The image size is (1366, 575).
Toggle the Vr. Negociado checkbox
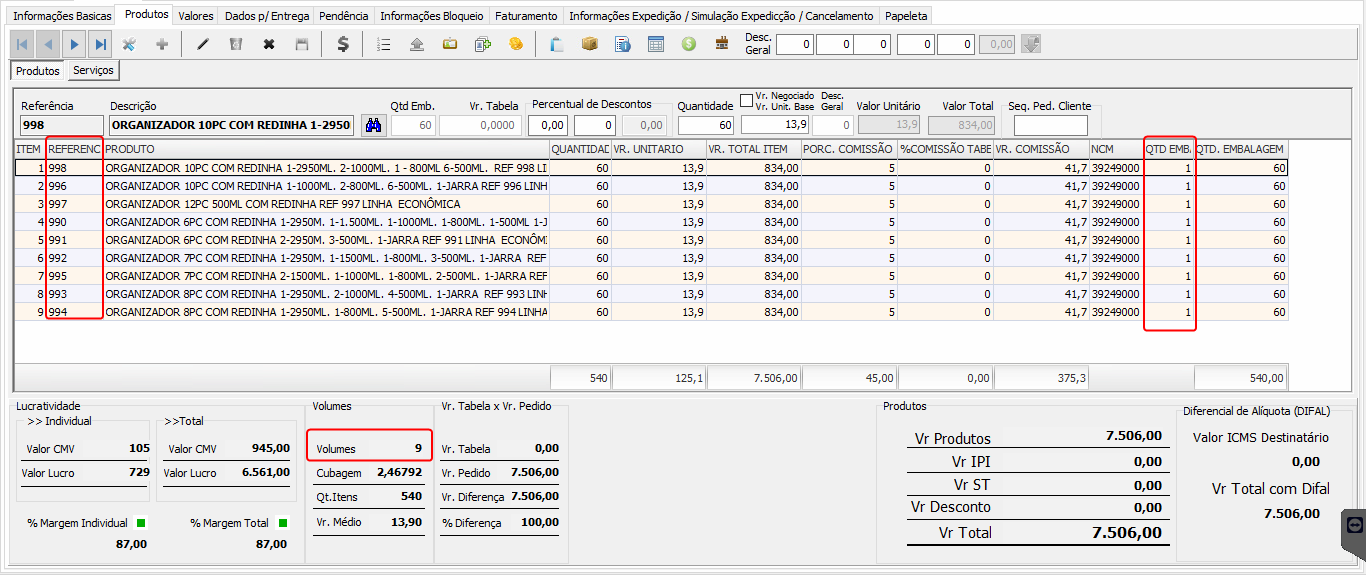tap(746, 100)
